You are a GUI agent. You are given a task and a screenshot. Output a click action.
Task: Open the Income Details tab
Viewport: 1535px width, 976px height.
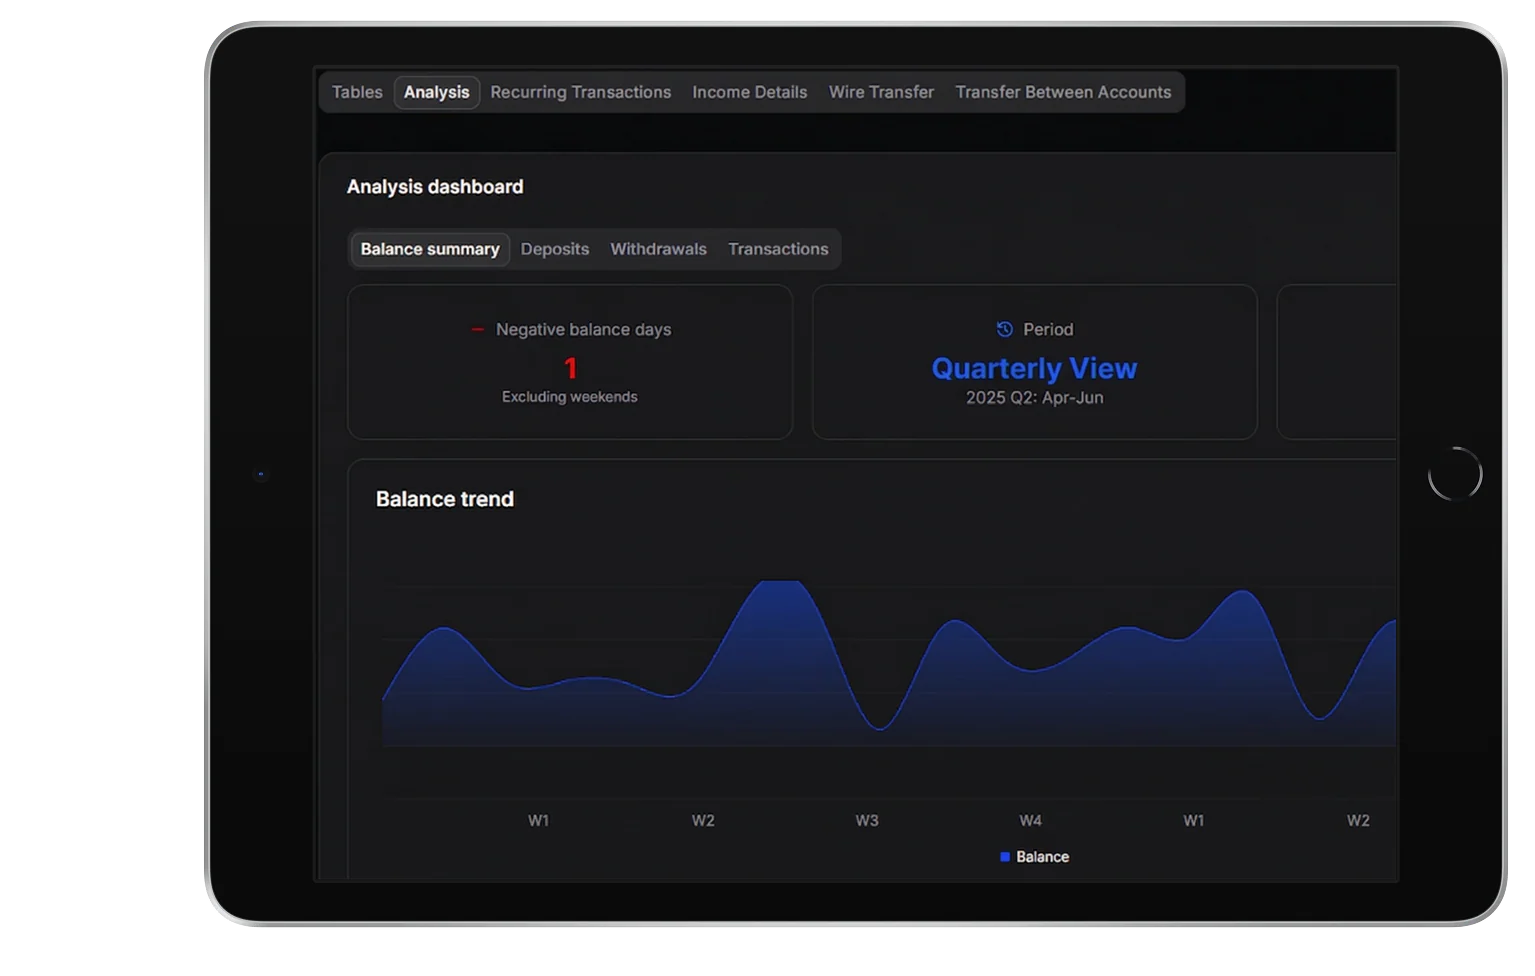tap(750, 92)
